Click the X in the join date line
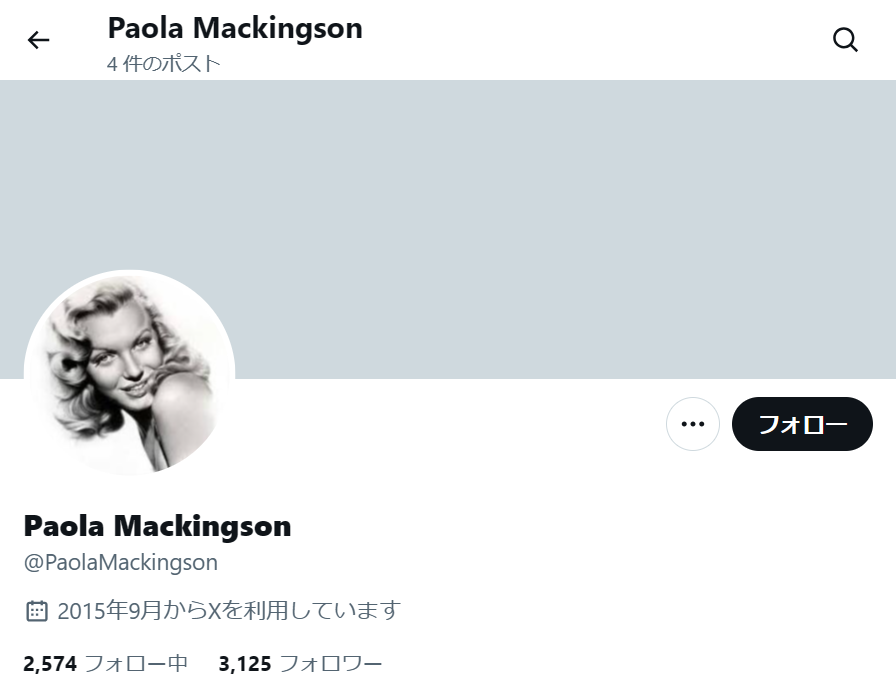This screenshot has height=686, width=896. coord(214,611)
